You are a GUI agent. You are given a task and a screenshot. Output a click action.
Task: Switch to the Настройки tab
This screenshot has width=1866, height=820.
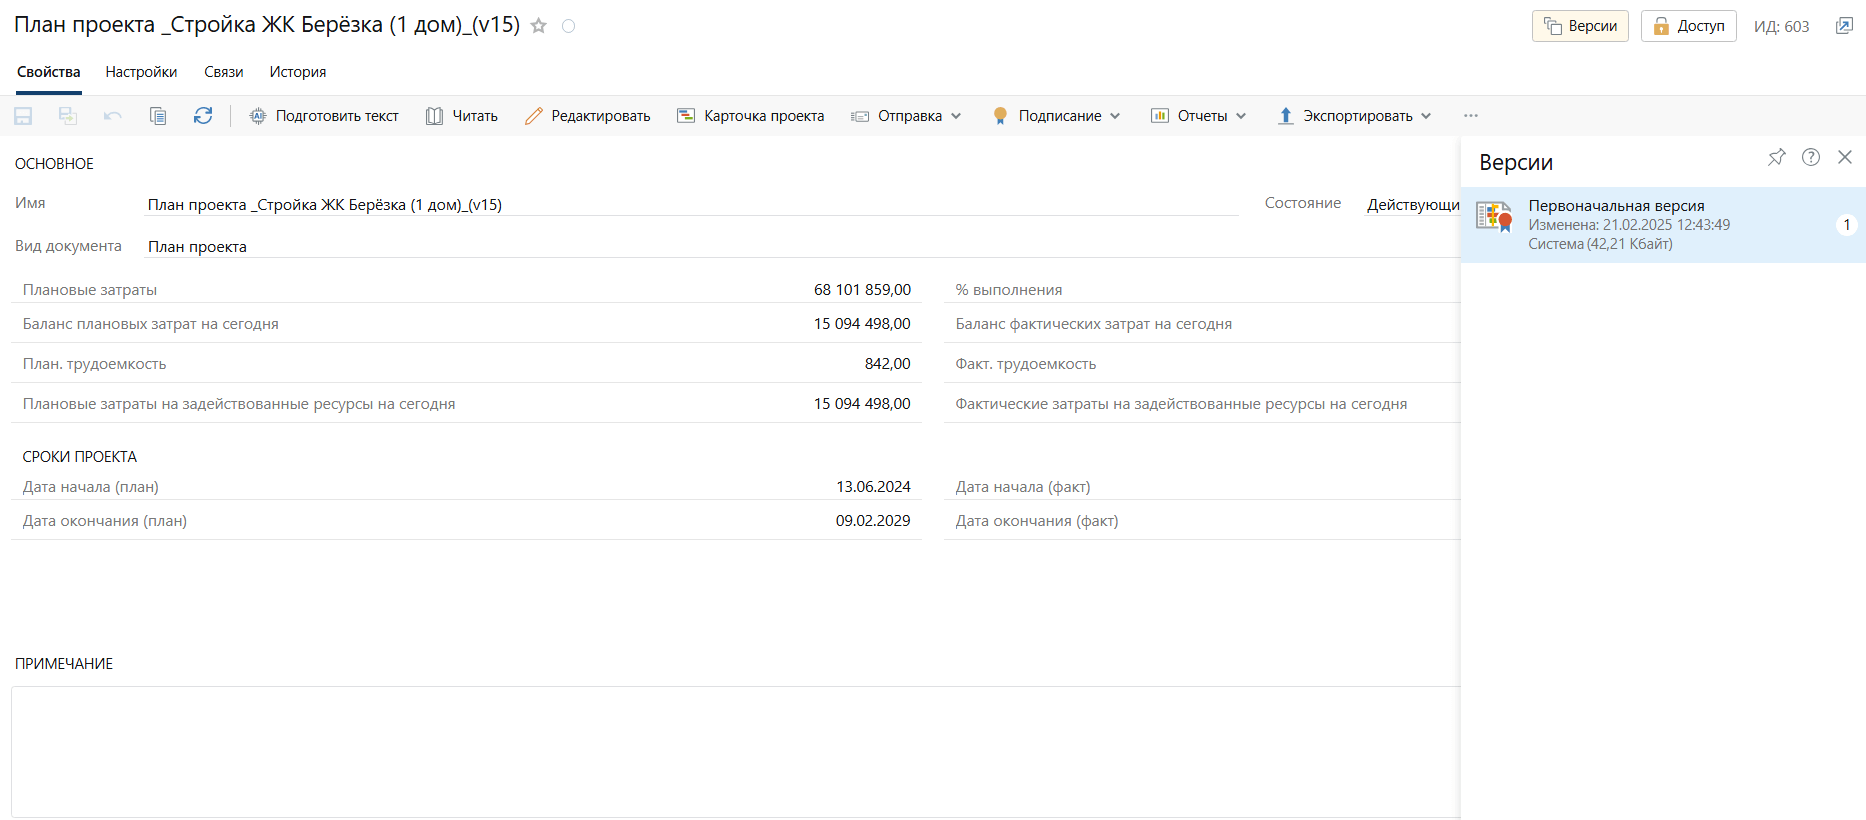click(141, 72)
